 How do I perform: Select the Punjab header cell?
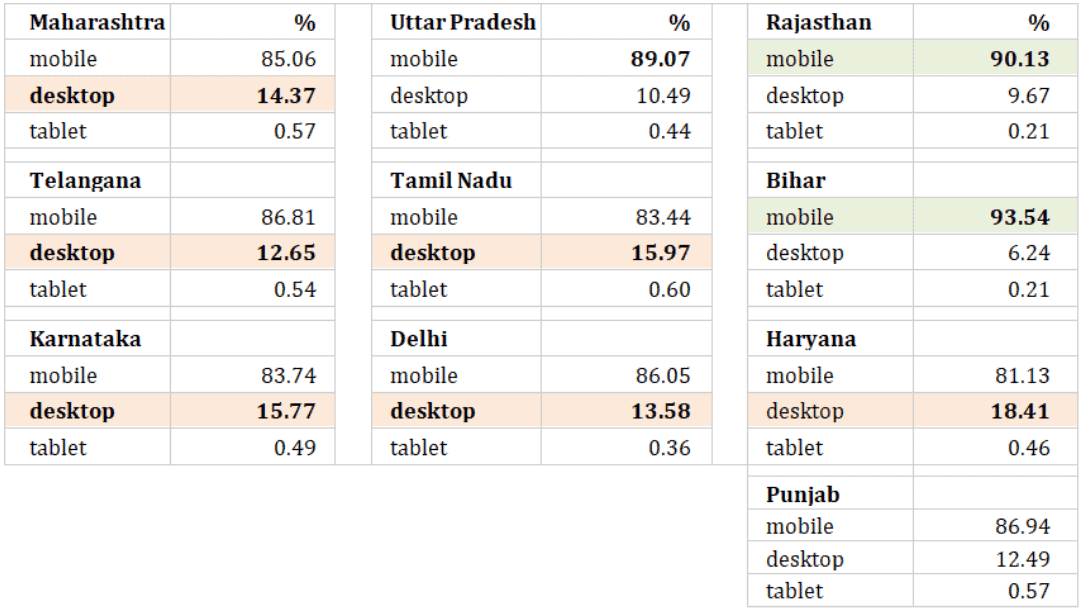click(x=831, y=494)
